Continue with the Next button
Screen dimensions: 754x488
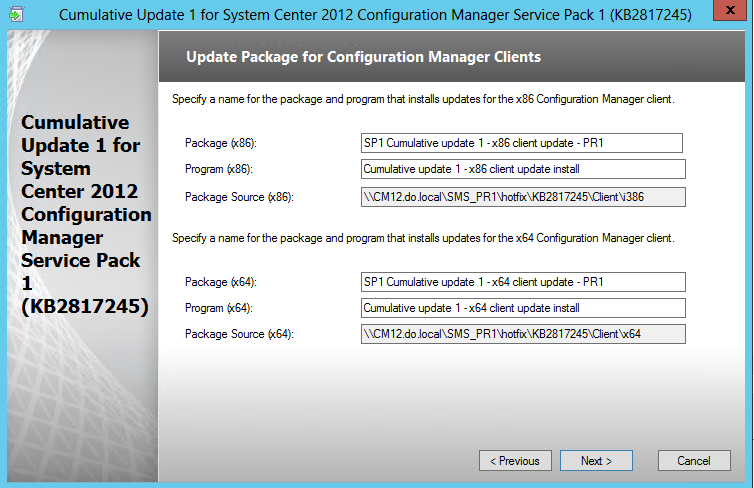[x=596, y=461]
